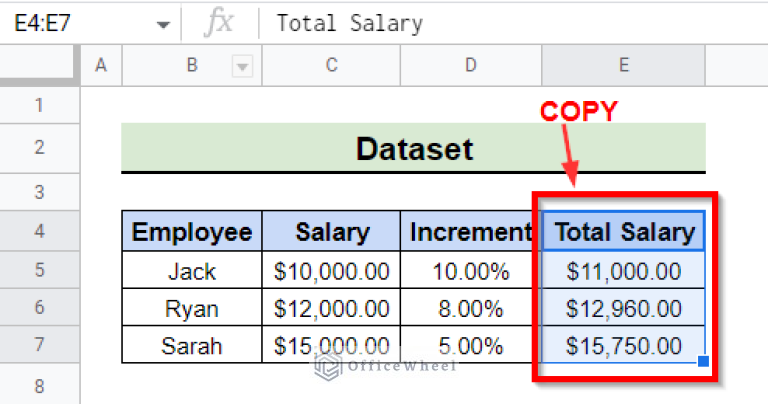Click the $12,000.00 salary cell

[x=332, y=308]
